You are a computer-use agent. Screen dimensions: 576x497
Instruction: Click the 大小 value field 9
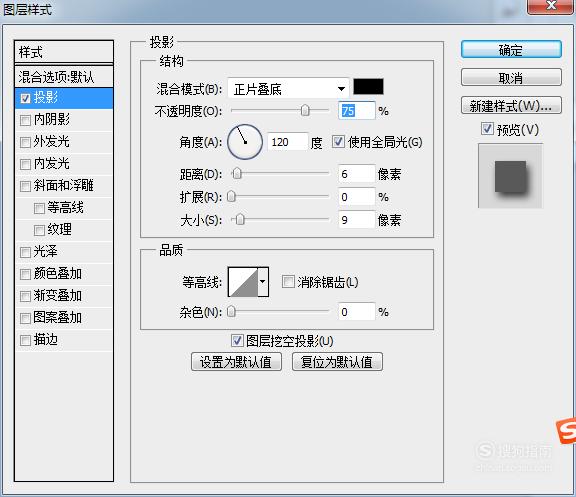click(357, 220)
